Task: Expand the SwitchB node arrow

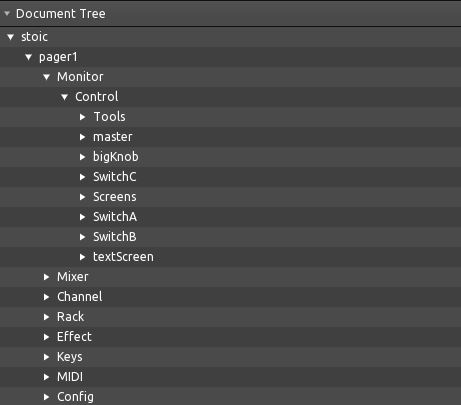Action: point(83,237)
